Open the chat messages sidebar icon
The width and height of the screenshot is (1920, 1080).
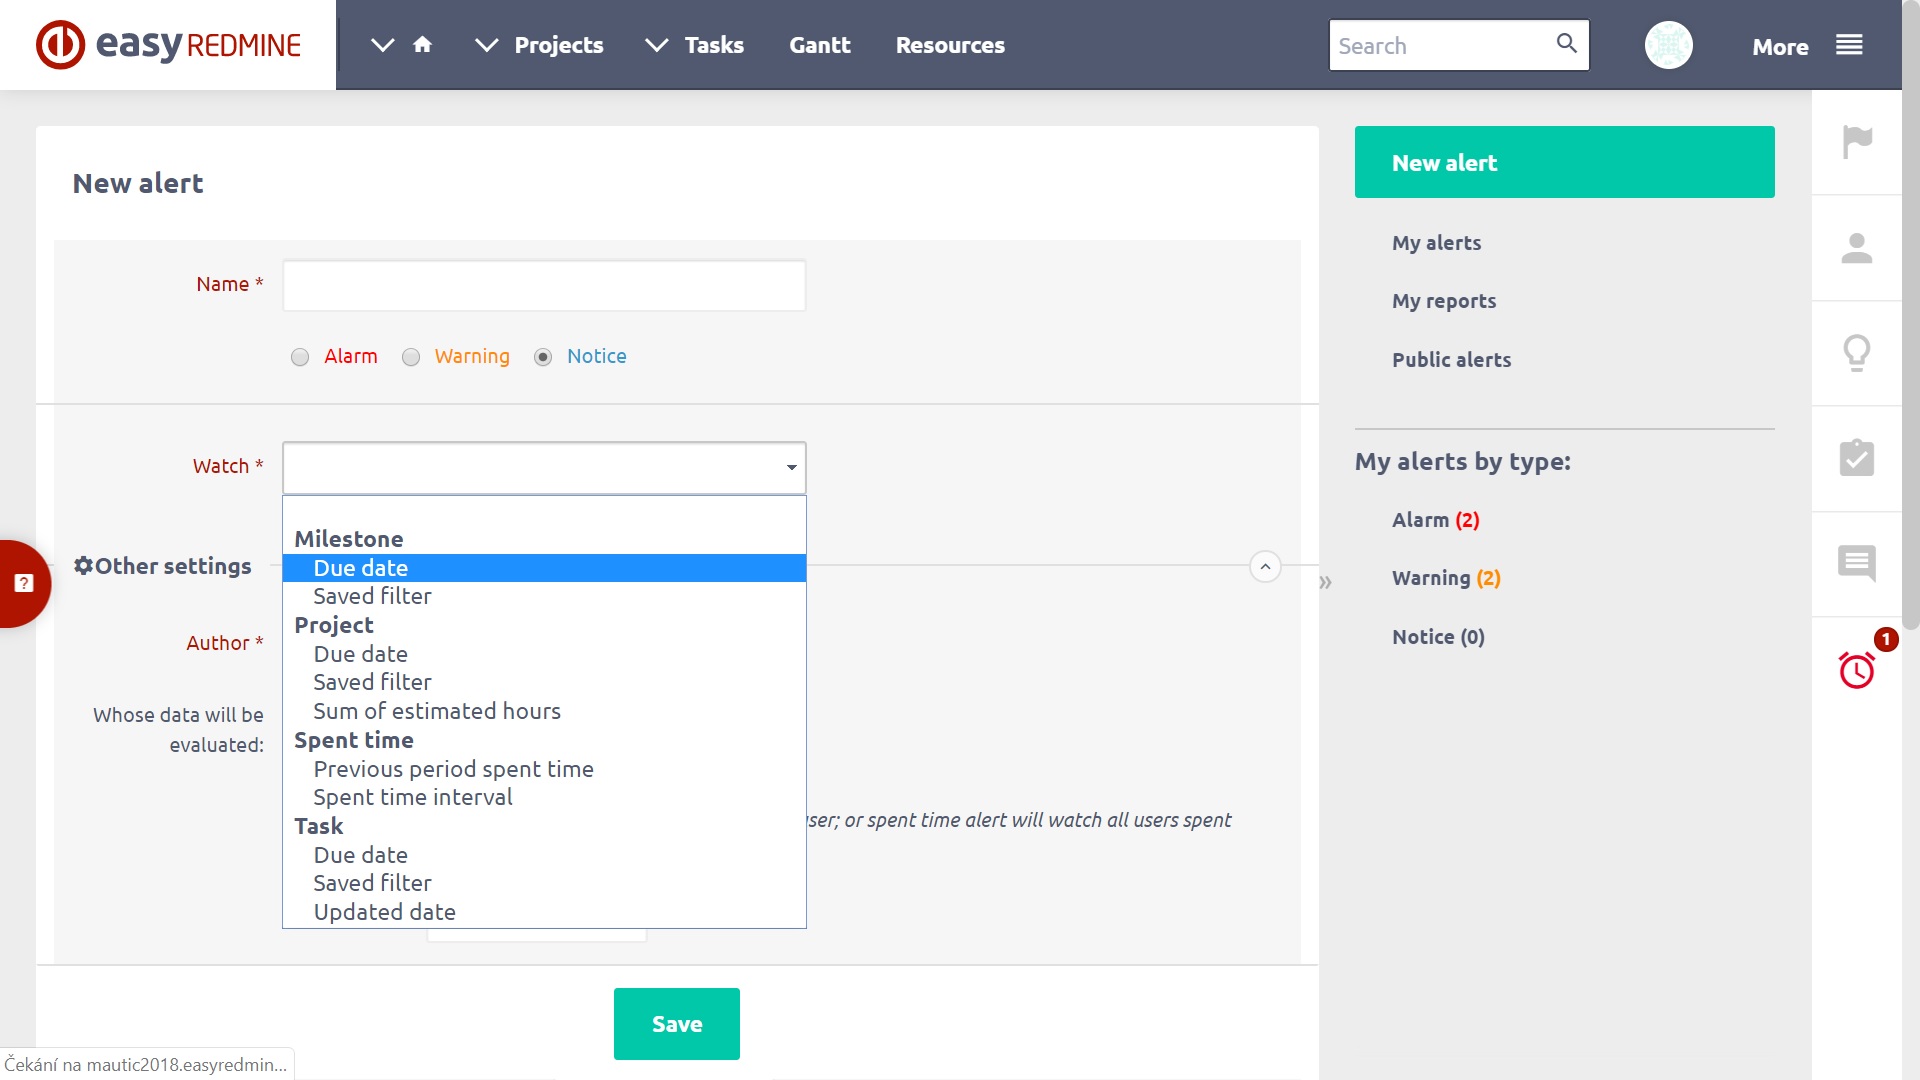1857,564
